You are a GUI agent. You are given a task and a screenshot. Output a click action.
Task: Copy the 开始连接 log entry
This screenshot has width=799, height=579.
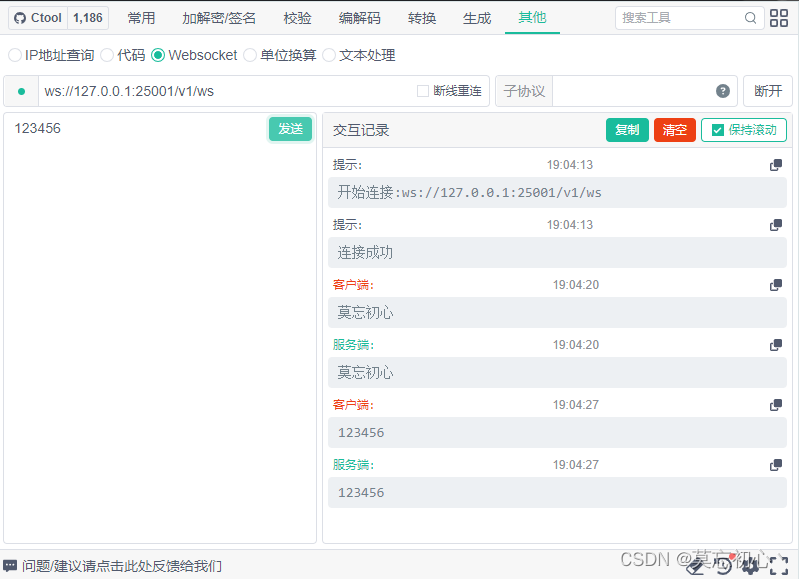coord(776,165)
